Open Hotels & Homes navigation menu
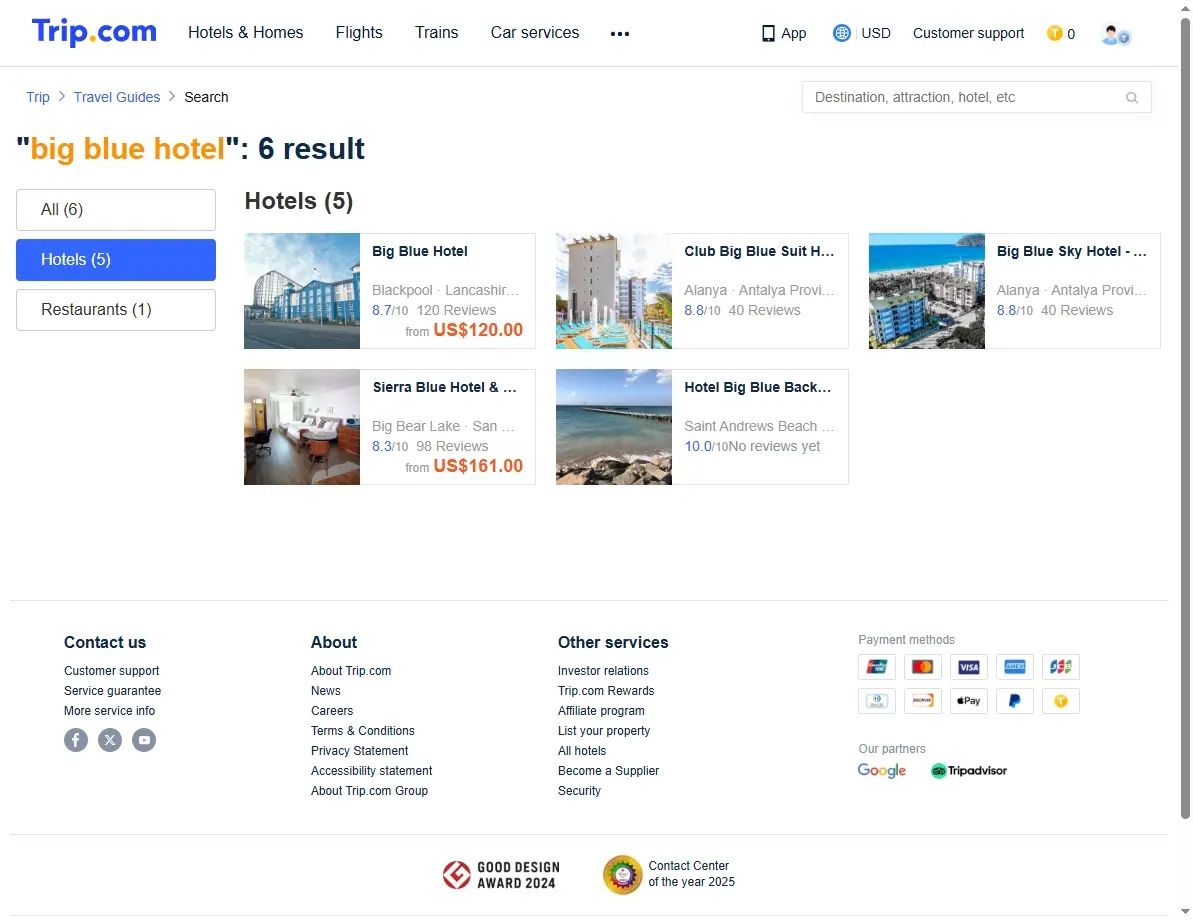This screenshot has height=921, width=1193. click(x=246, y=33)
